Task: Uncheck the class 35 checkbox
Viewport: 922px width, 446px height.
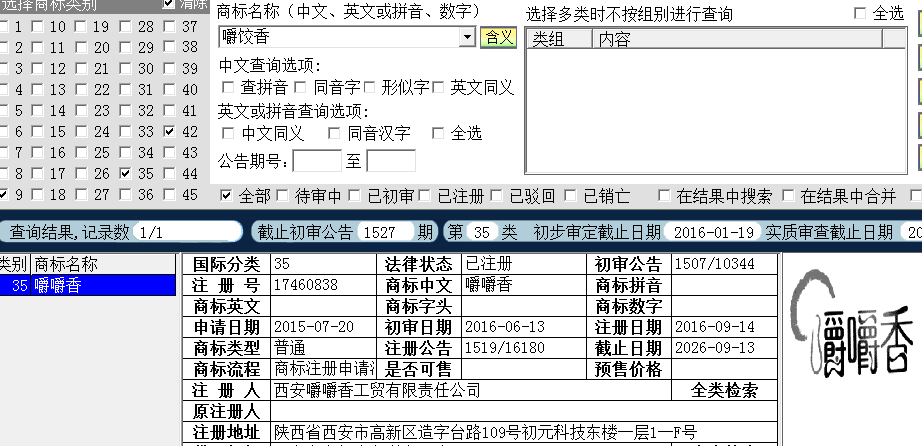Action: [x=125, y=174]
